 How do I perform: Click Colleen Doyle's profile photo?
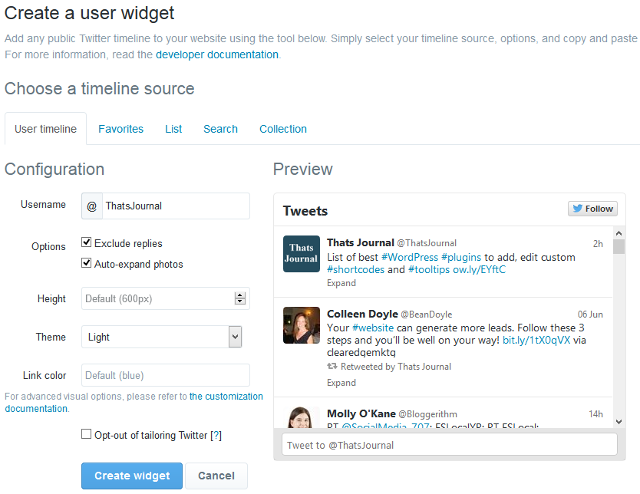pyautogui.click(x=301, y=325)
